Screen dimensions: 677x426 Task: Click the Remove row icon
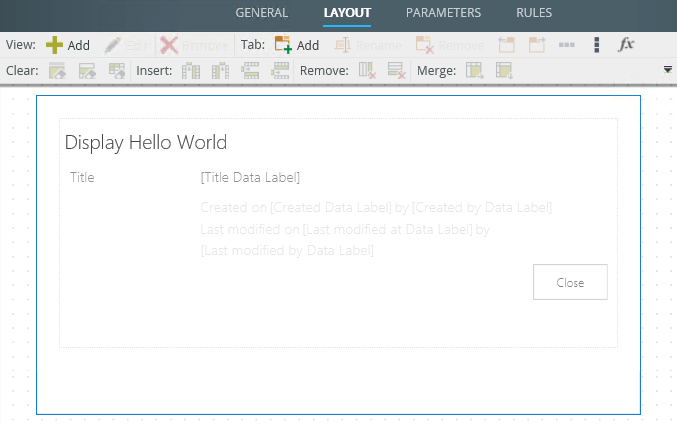(x=396, y=70)
